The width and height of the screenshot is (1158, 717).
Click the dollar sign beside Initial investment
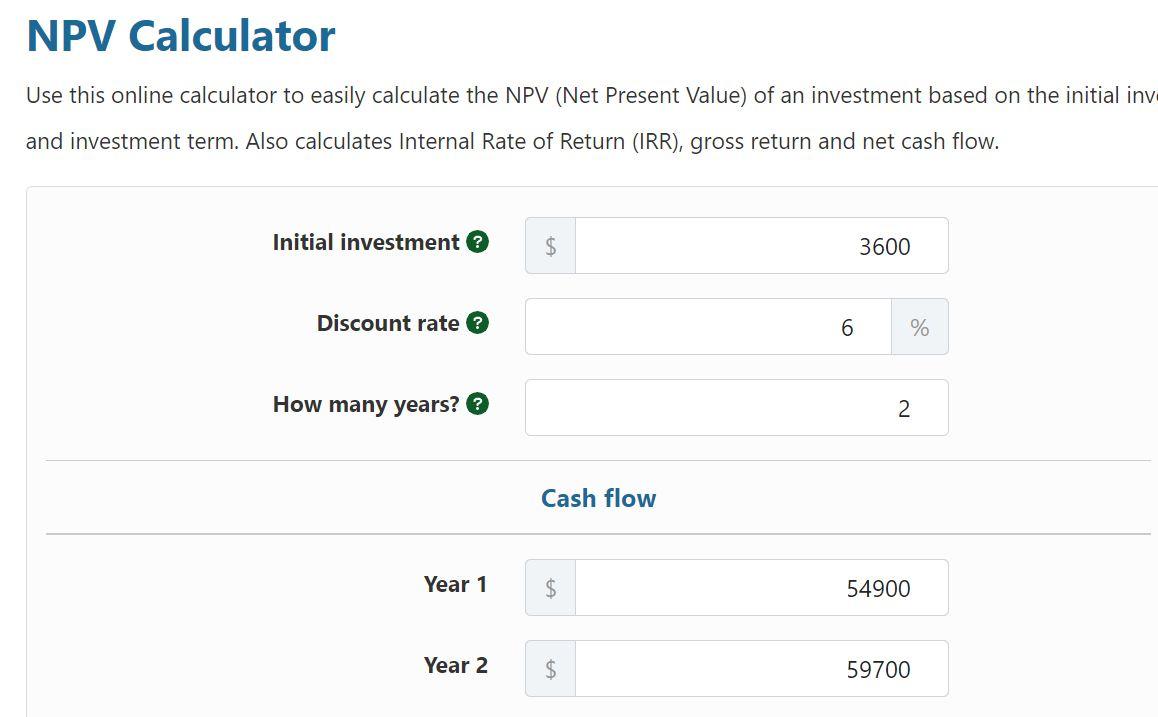click(549, 245)
